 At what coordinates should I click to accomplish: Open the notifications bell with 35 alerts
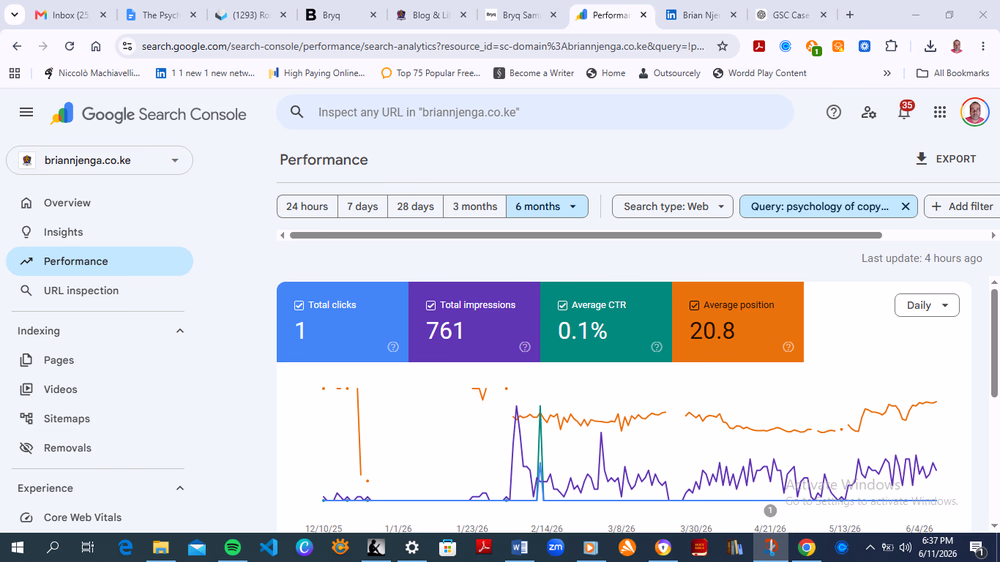click(x=904, y=111)
